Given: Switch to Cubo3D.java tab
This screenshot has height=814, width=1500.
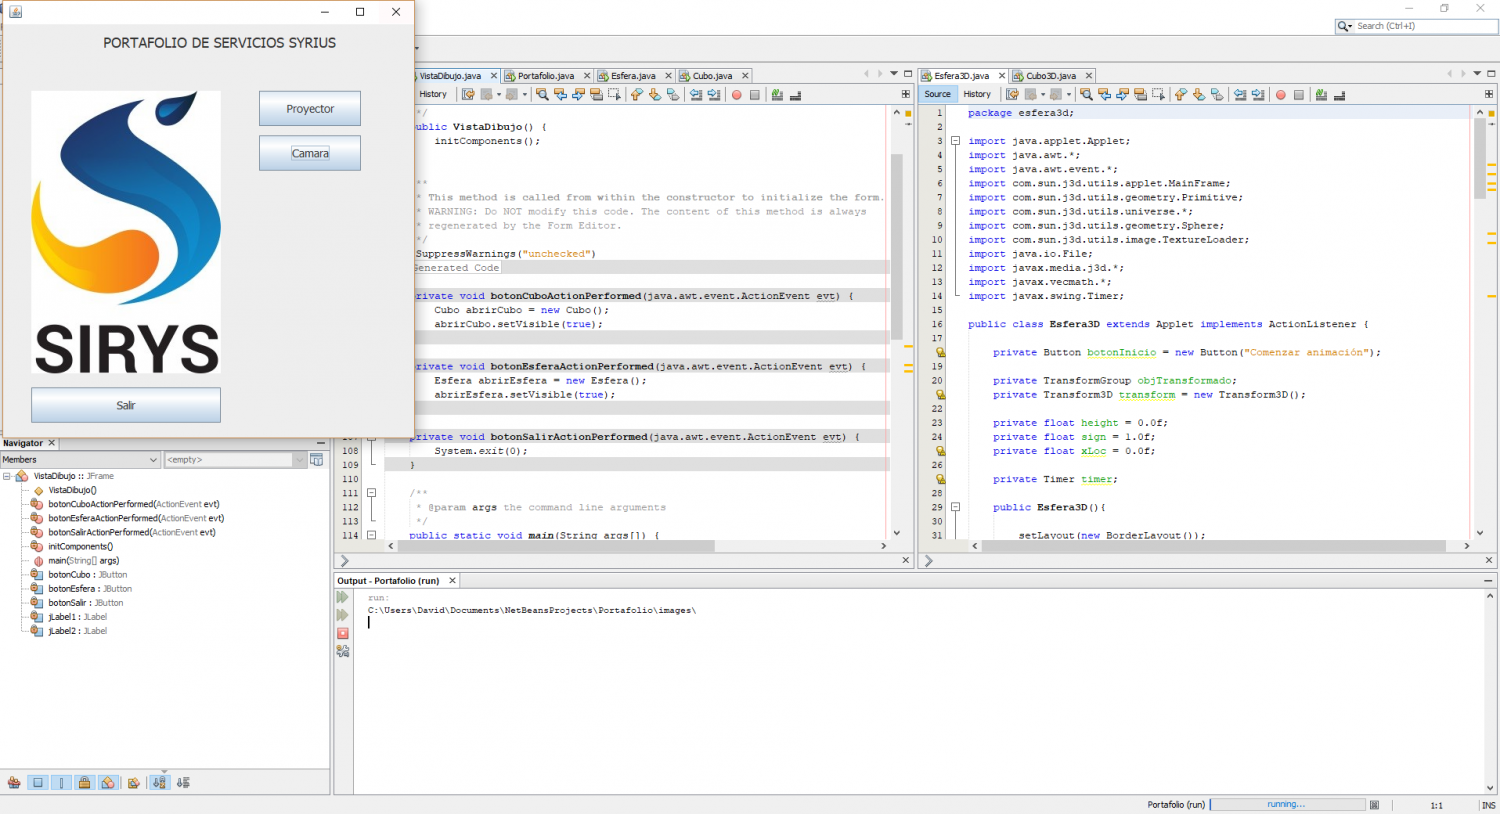Looking at the screenshot, I should 1051,76.
